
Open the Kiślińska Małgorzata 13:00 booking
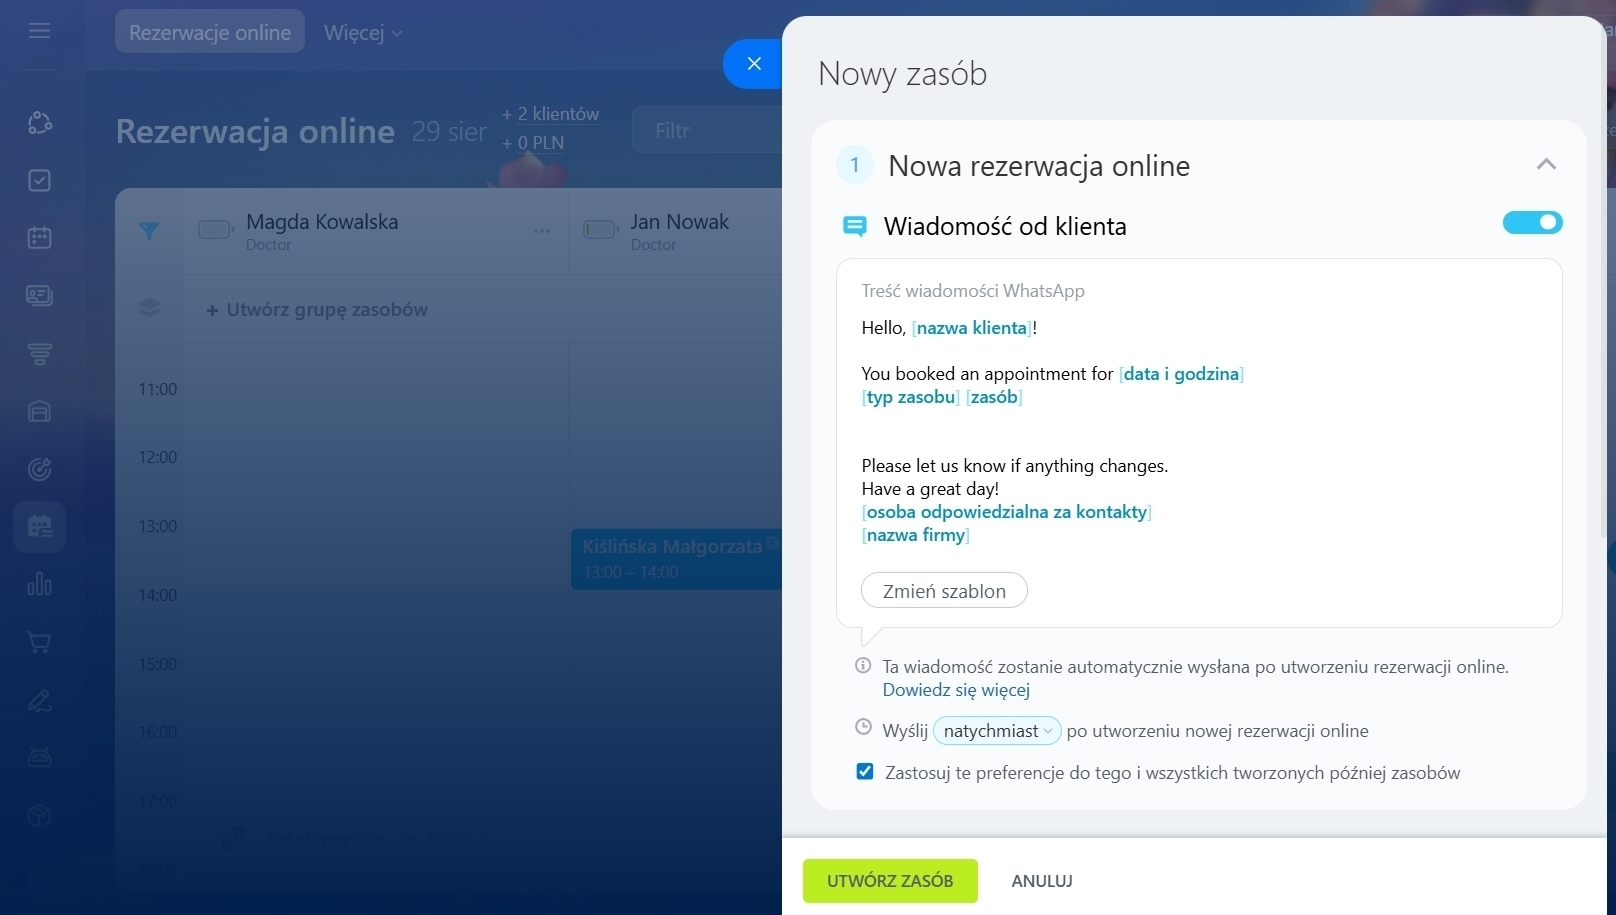pos(677,559)
